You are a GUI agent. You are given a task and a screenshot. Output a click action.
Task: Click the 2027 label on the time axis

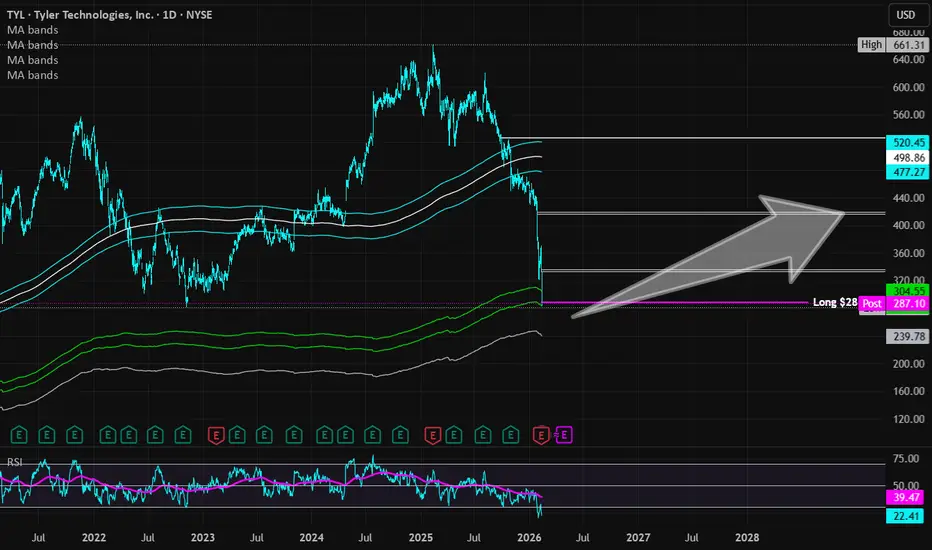[638, 538]
